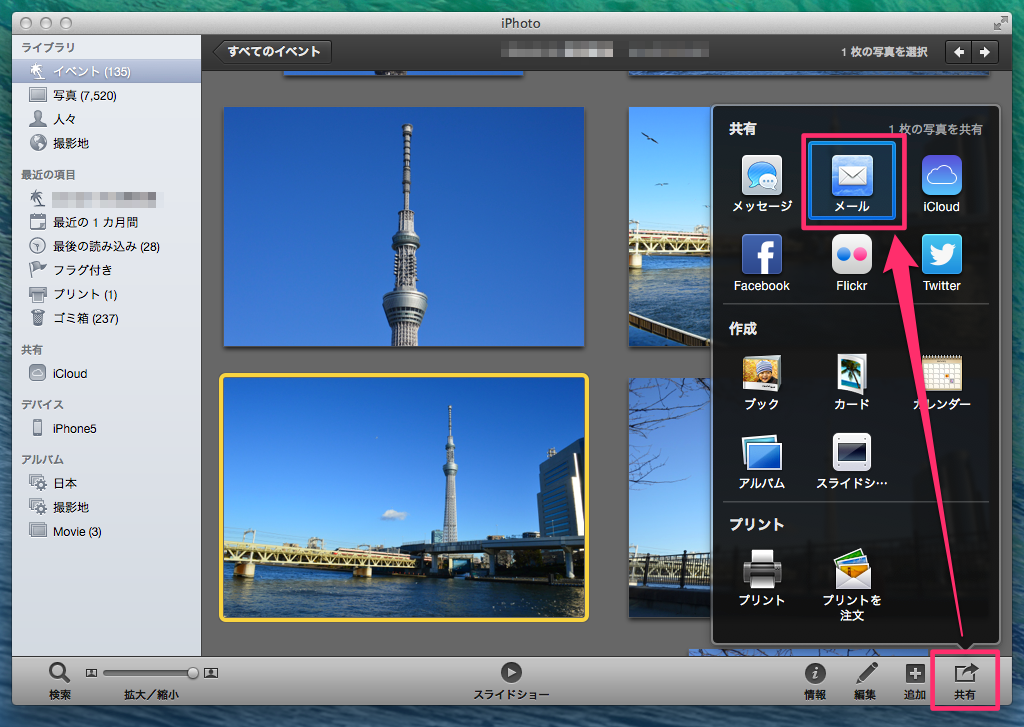Click the Add (追加) toolbar button
Image resolution: width=1024 pixels, height=727 pixels.
point(914,681)
